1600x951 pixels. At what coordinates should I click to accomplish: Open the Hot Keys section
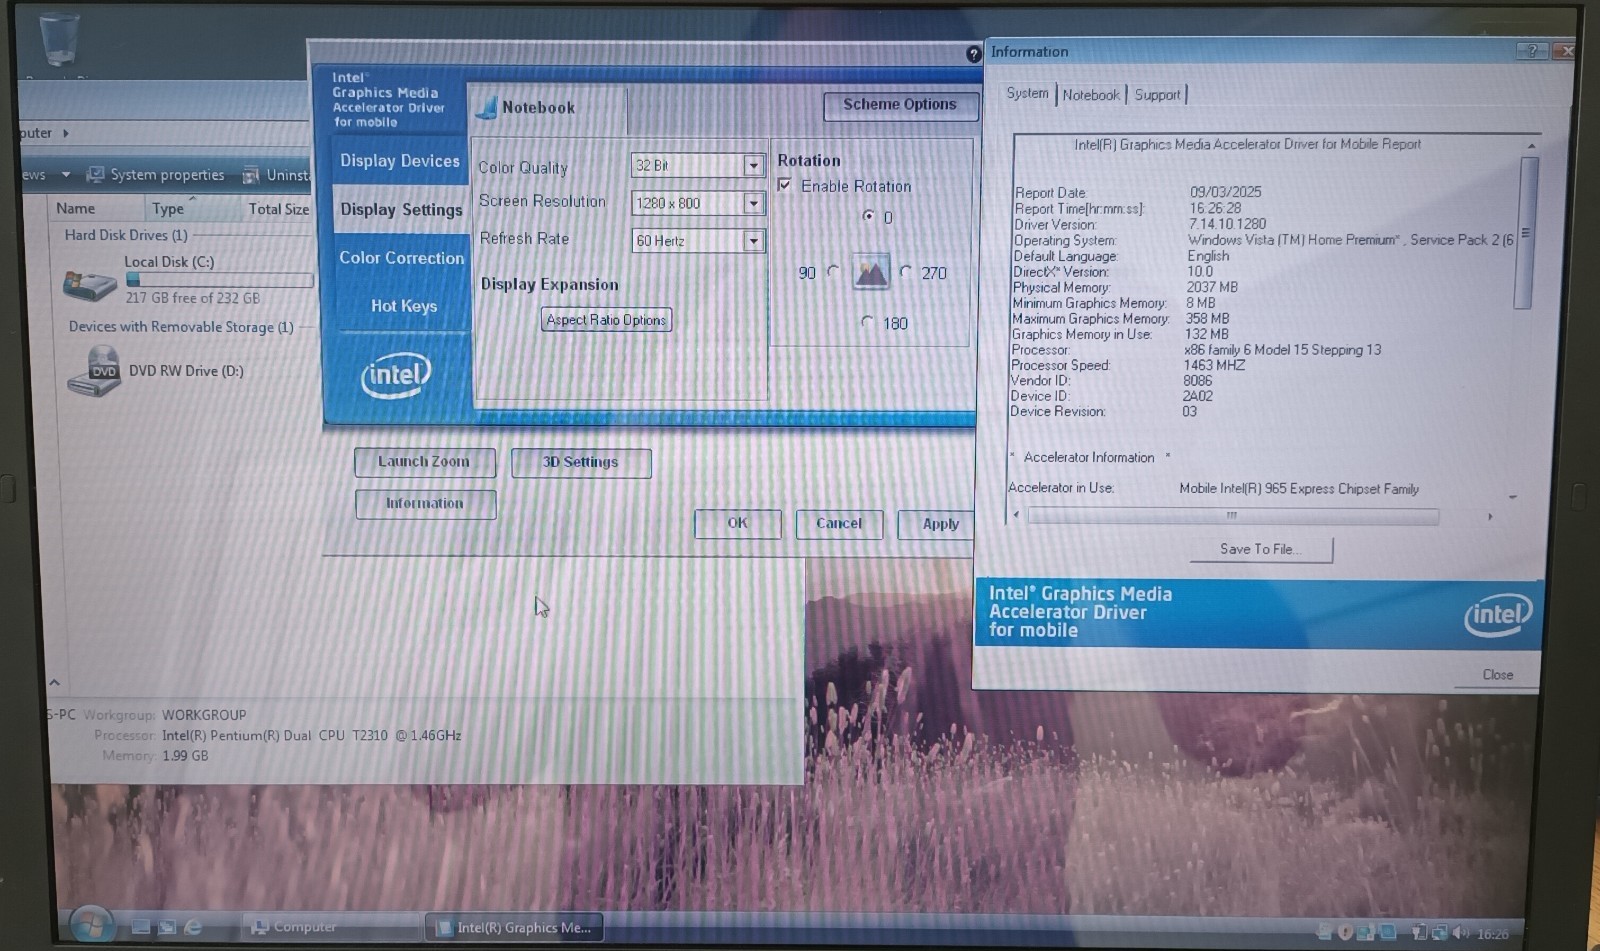(403, 306)
